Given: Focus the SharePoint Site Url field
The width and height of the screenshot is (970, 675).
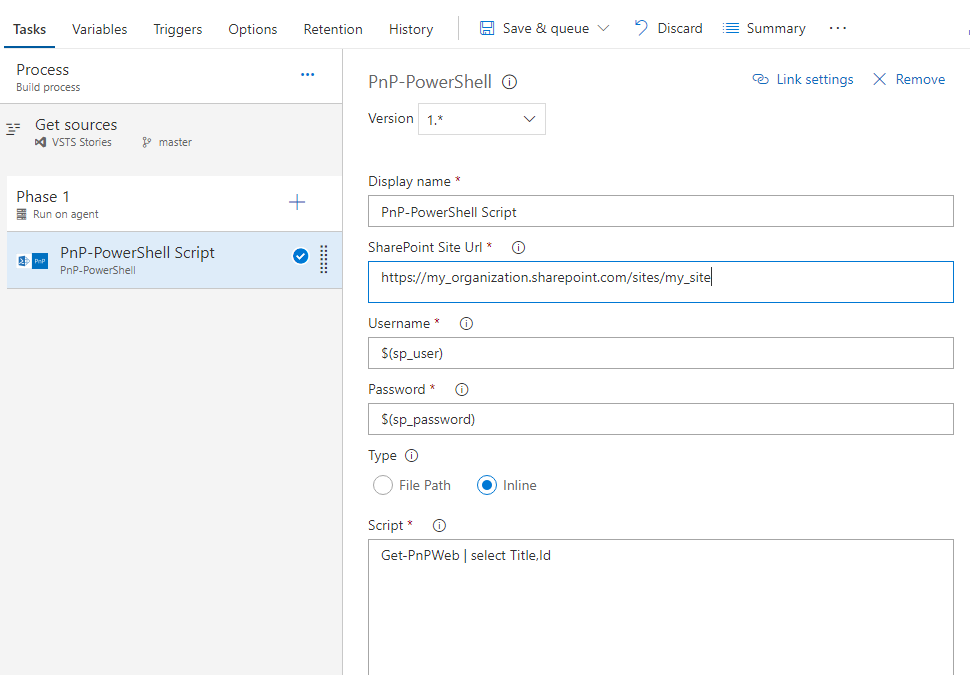Looking at the screenshot, I should 661,282.
